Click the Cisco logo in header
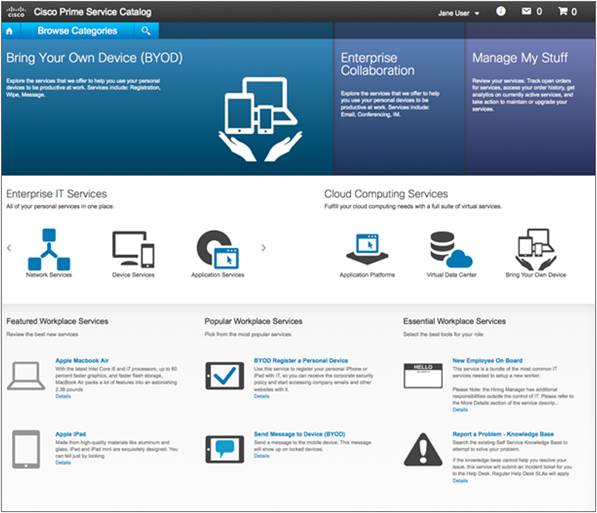 [x=16, y=11]
